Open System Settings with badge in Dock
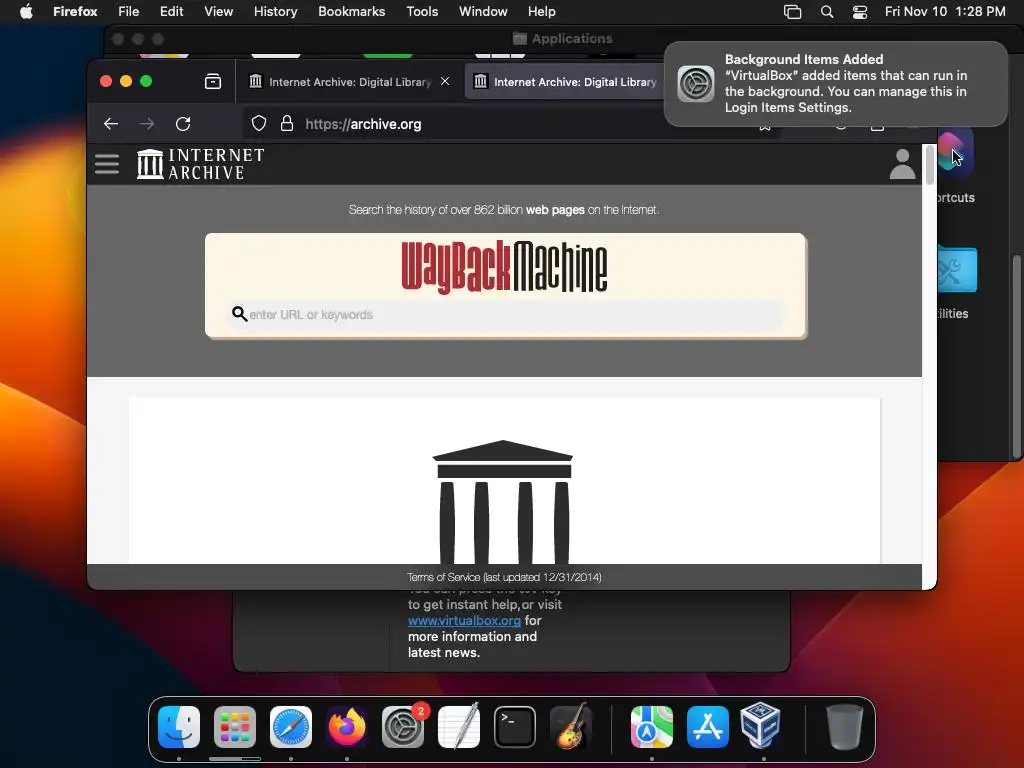Viewport: 1024px width, 768px height. tap(403, 727)
